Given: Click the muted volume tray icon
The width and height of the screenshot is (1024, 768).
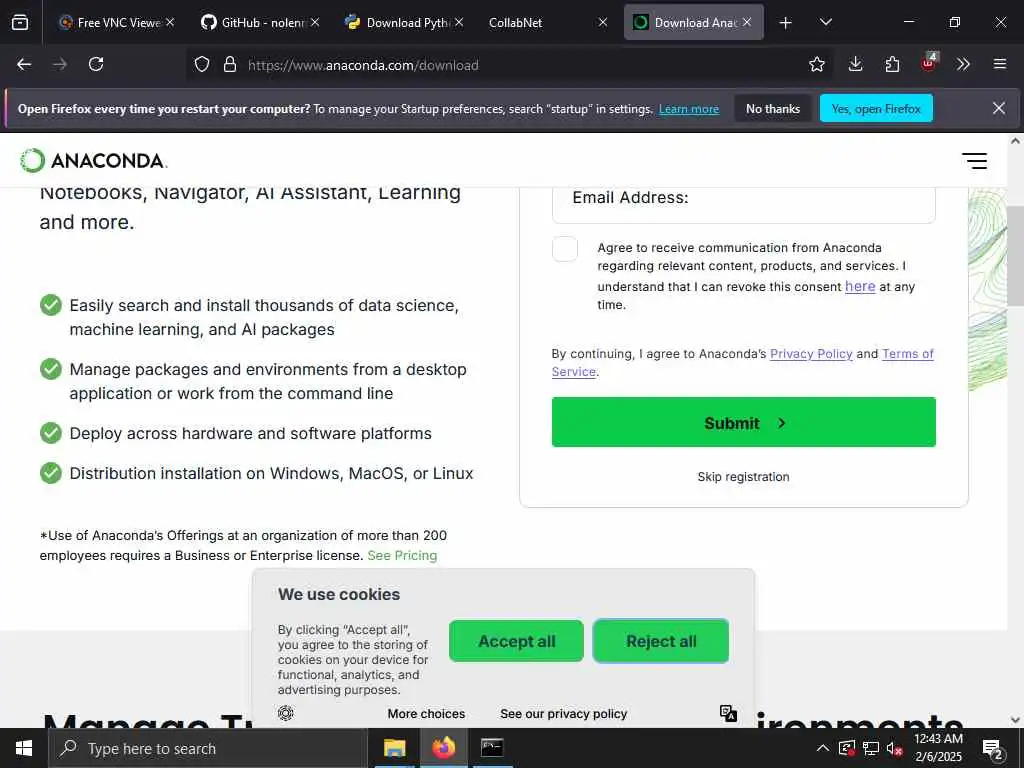Looking at the screenshot, I should click(894, 748).
